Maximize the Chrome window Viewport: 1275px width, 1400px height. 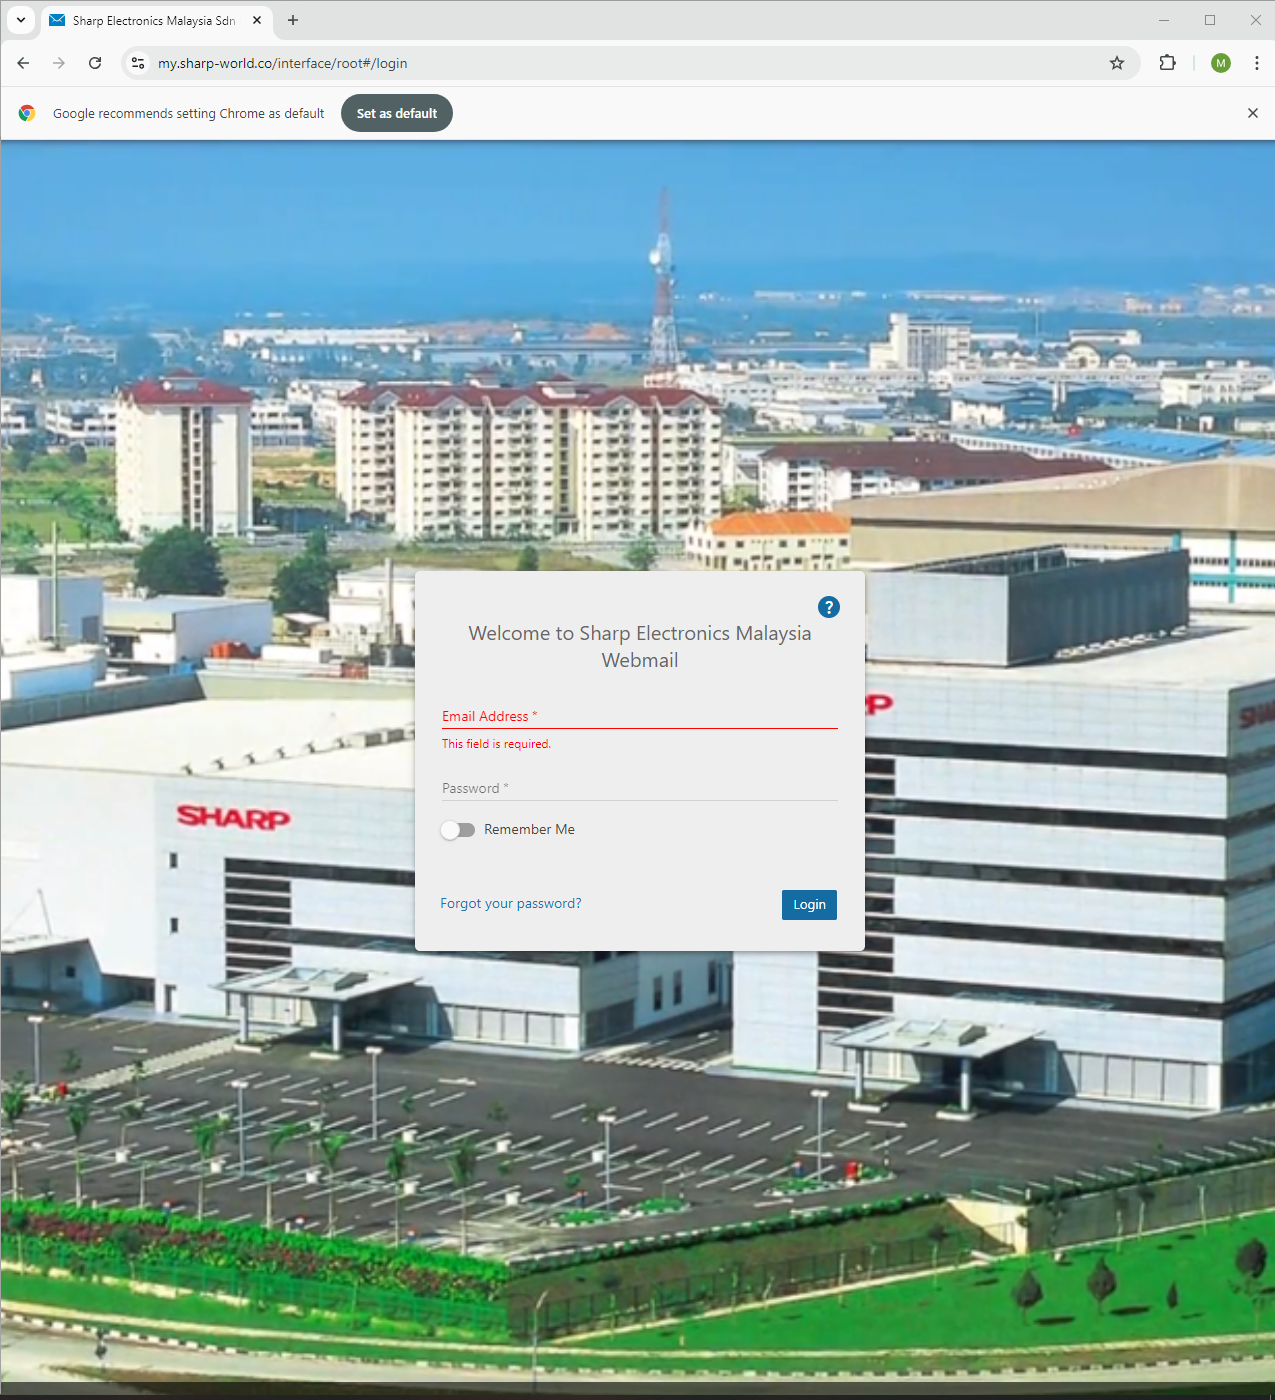click(1210, 20)
